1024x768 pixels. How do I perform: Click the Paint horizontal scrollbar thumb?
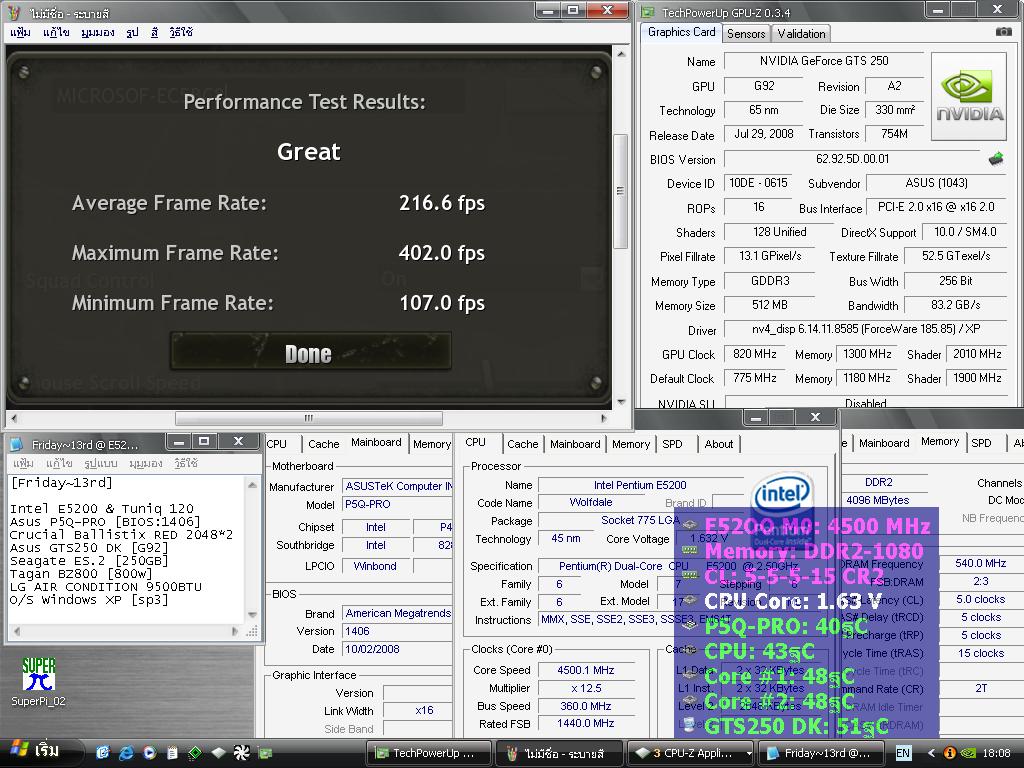[308, 418]
